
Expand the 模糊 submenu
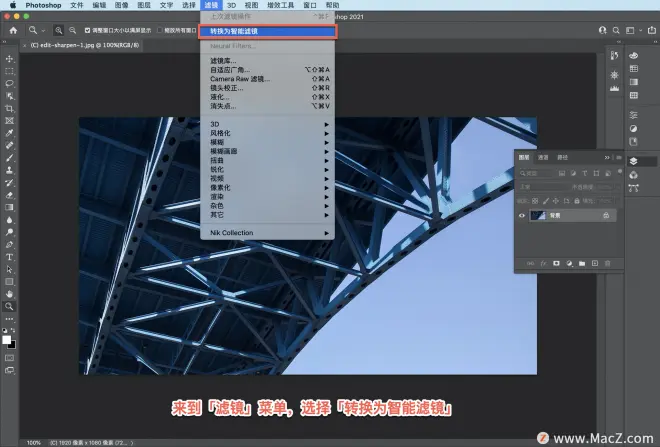click(268, 142)
